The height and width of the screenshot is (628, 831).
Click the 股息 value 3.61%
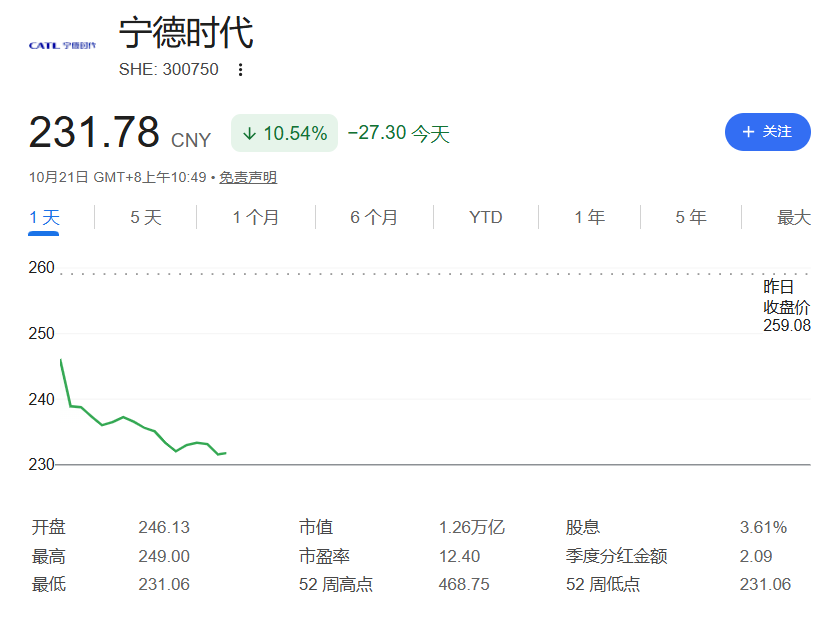tap(763, 527)
